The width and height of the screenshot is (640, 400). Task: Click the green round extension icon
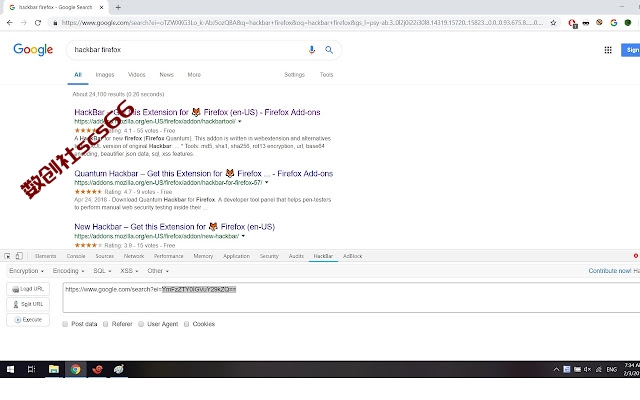pos(628,23)
